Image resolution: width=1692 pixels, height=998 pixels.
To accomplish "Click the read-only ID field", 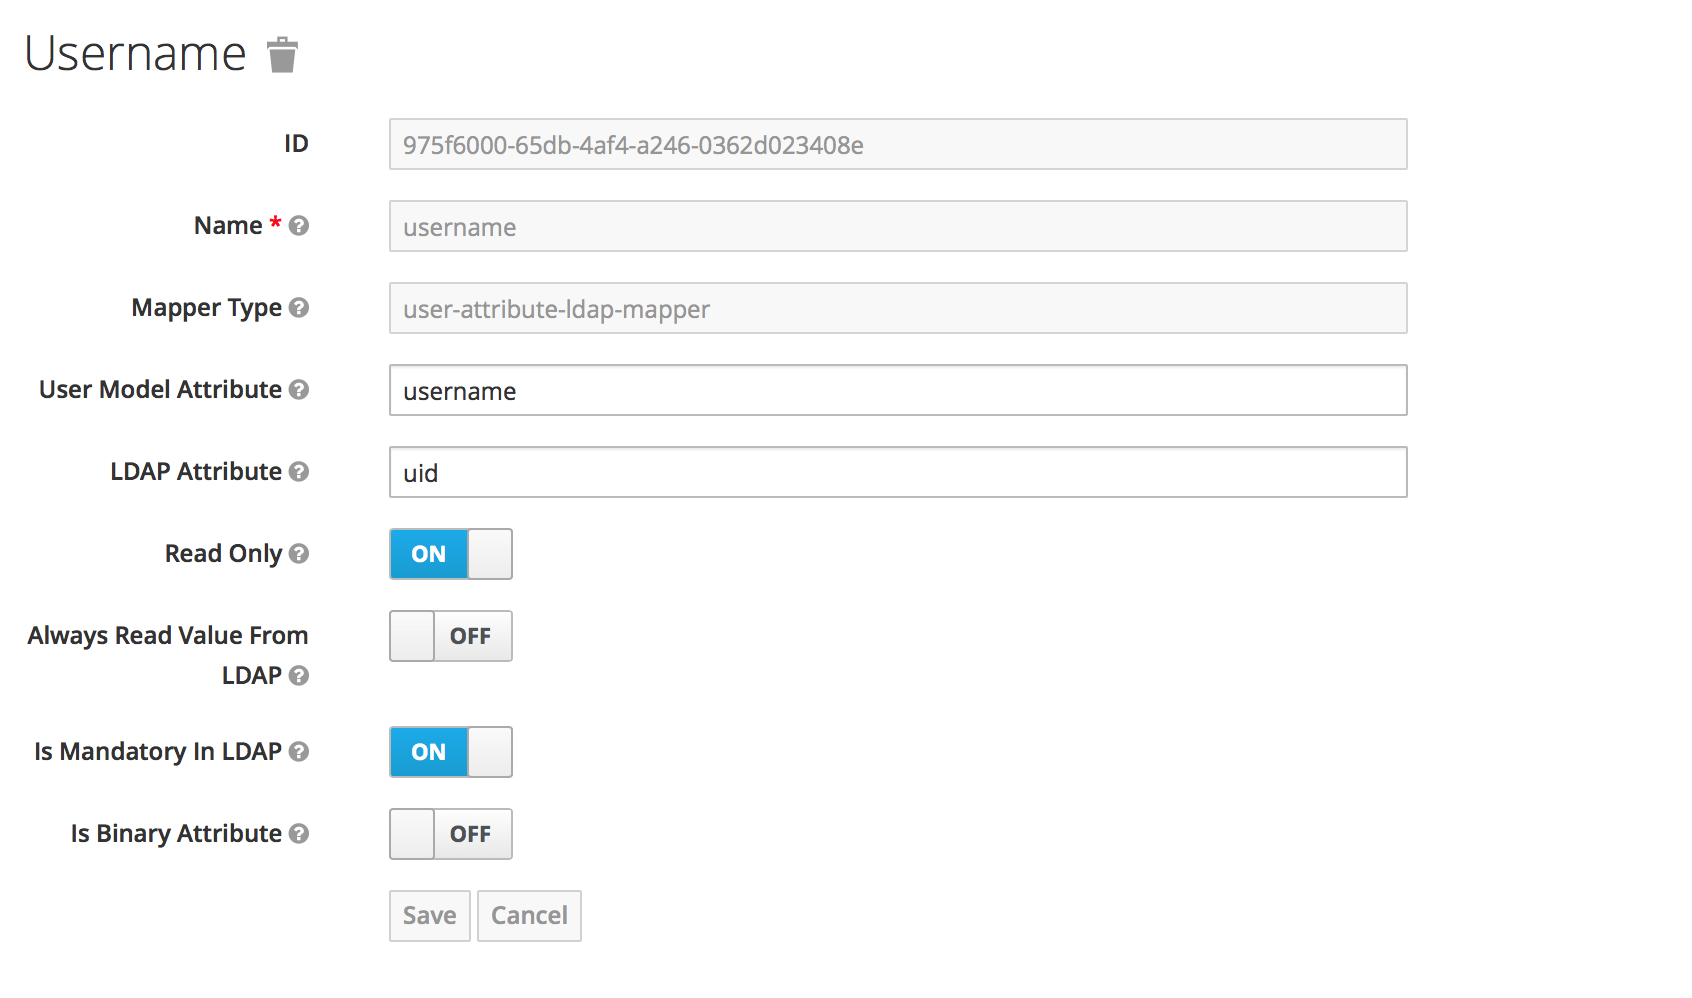I will [897, 144].
